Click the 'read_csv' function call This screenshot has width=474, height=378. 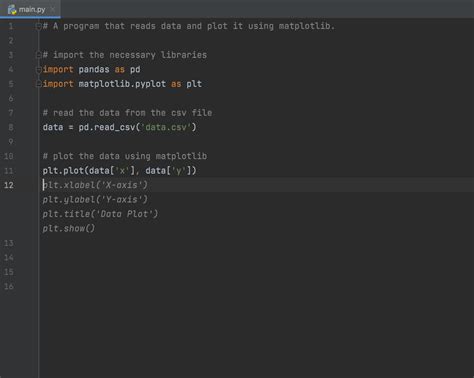(x=114, y=127)
